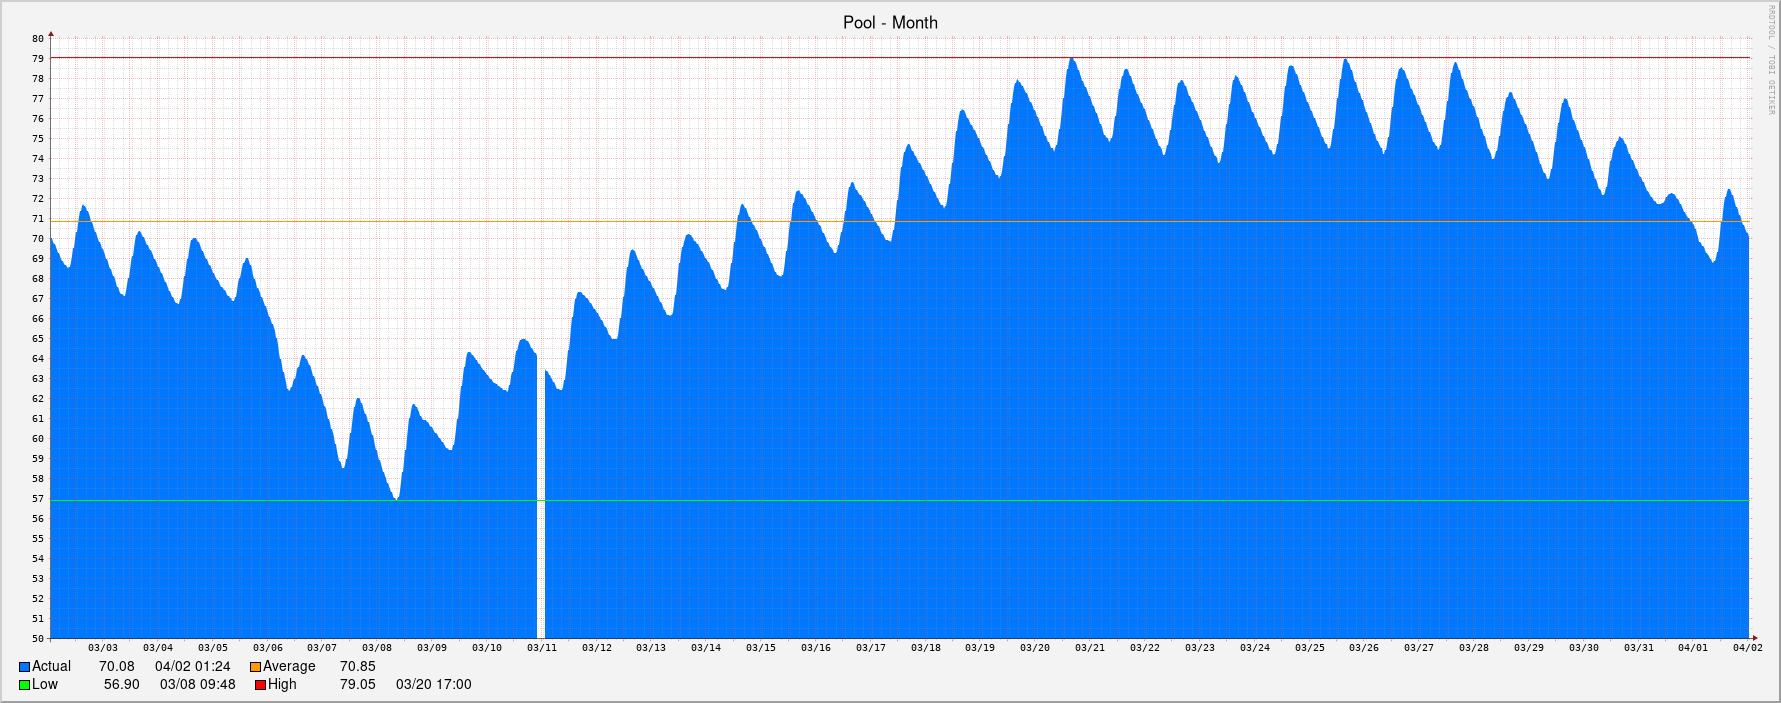Click the 03/03 date label on x-axis

pyautogui.click(x=103, y=648)
